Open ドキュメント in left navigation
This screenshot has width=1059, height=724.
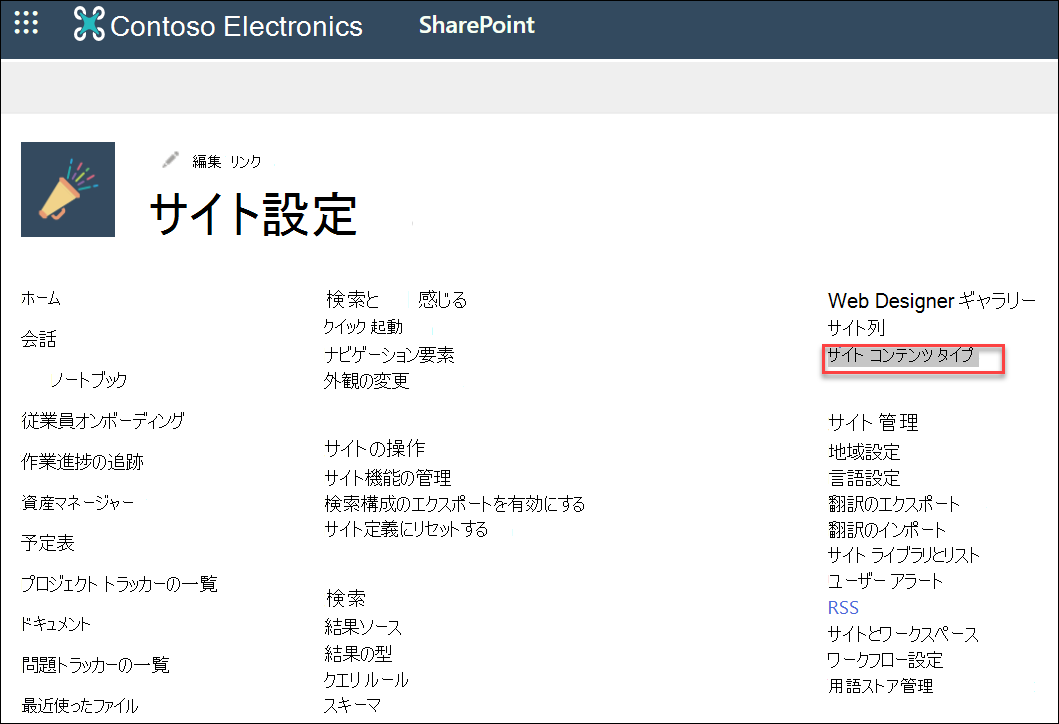pos(55,624)
